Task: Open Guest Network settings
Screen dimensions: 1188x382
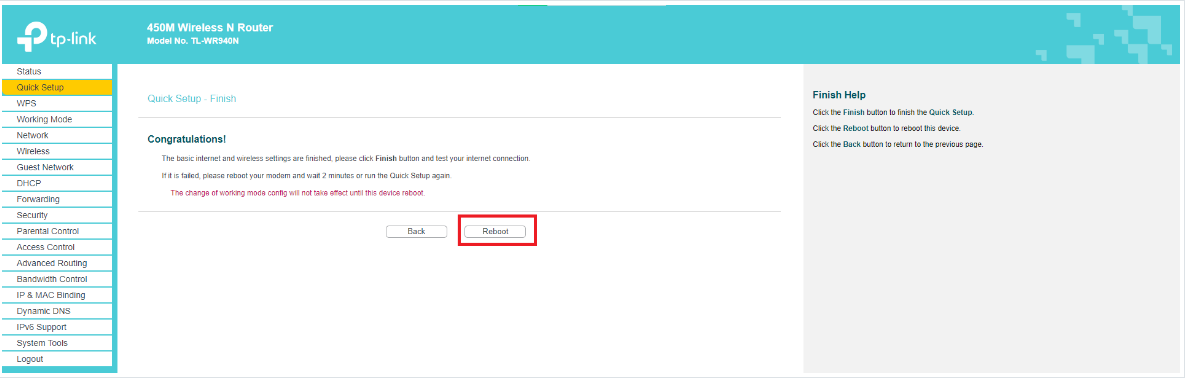Action: pyautogui.click(x=57, y=167)
